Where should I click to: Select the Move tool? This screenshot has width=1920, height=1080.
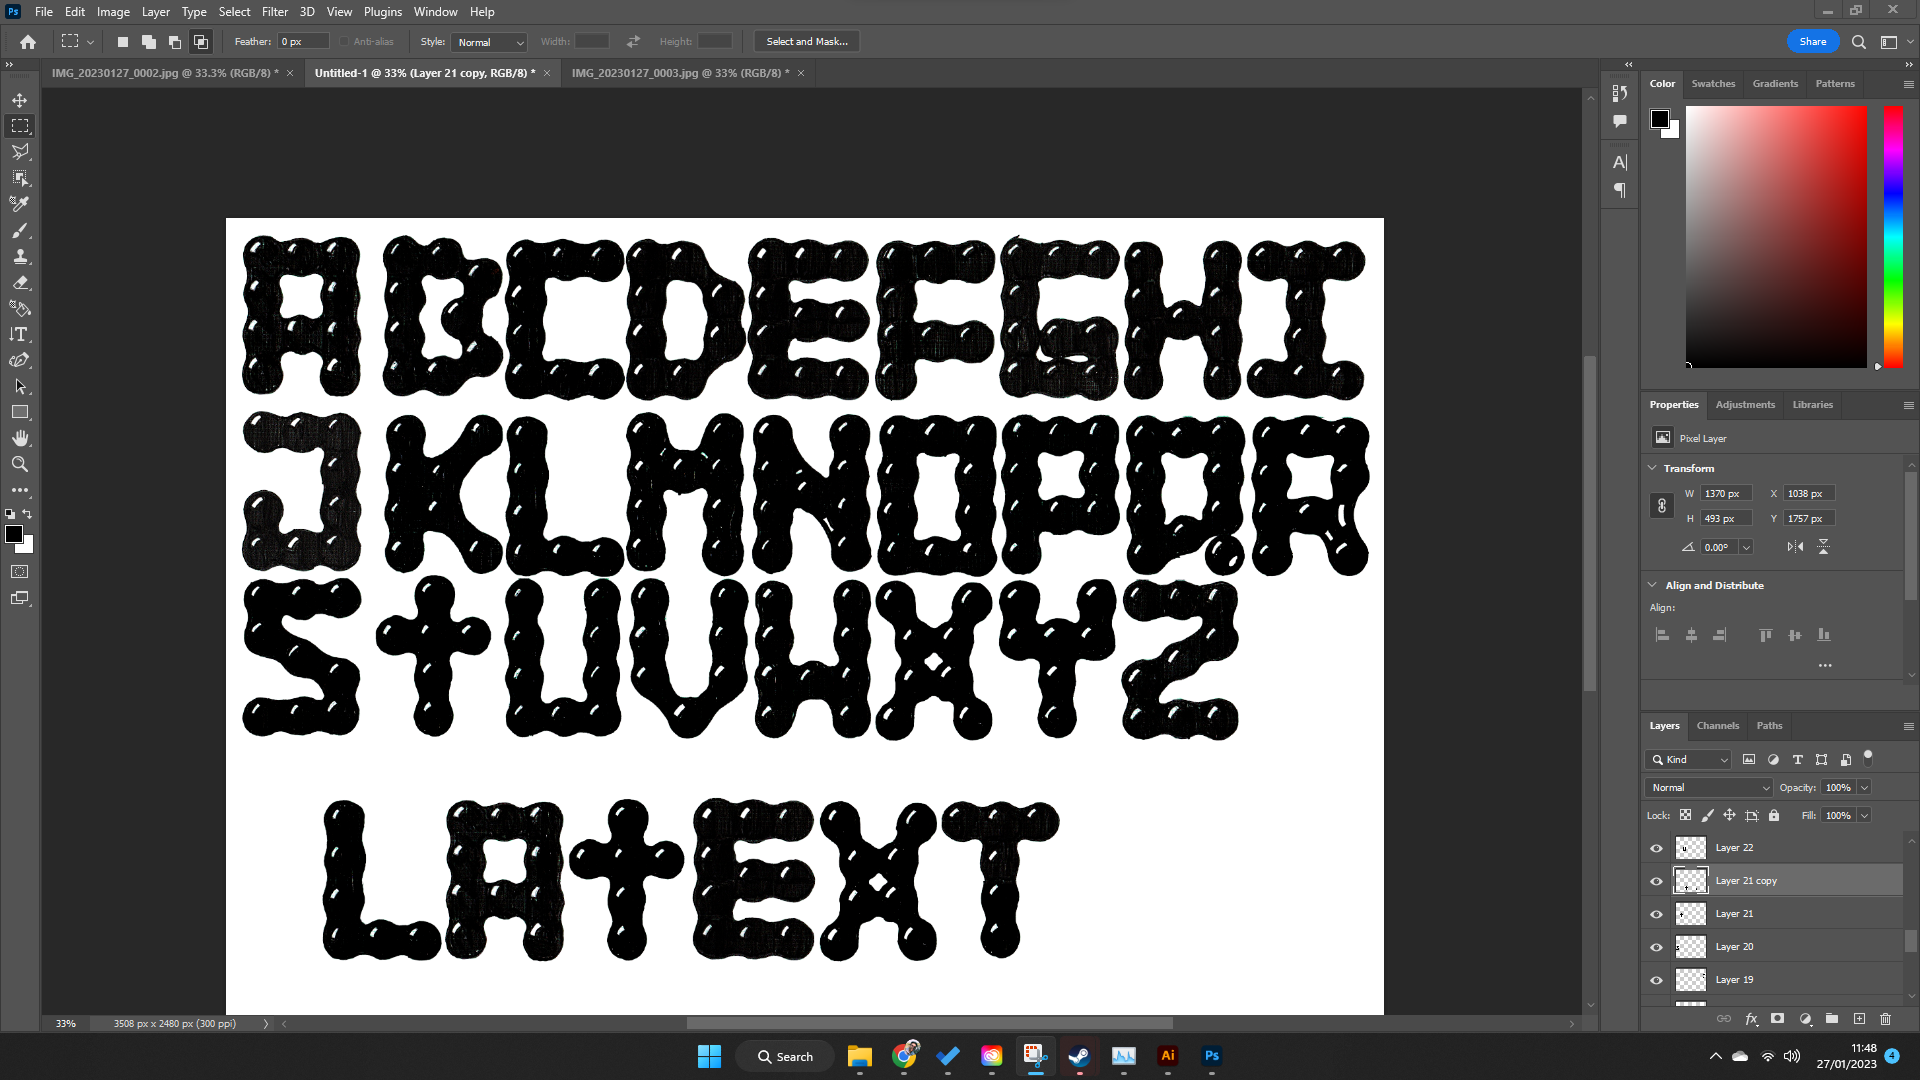pyautogui.click(x=20, y=100)
